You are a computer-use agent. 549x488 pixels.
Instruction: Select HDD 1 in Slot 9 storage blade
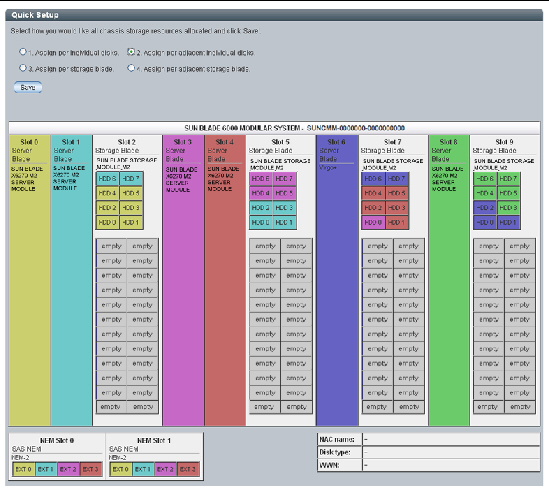pyautogui.click(x=508, y=222)
